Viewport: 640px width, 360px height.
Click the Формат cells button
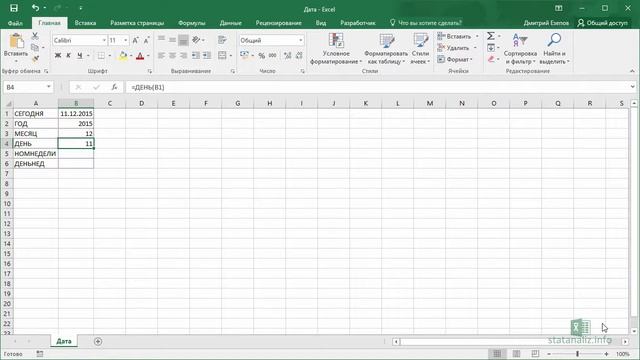pyautogui.click(x=455, y=59)
